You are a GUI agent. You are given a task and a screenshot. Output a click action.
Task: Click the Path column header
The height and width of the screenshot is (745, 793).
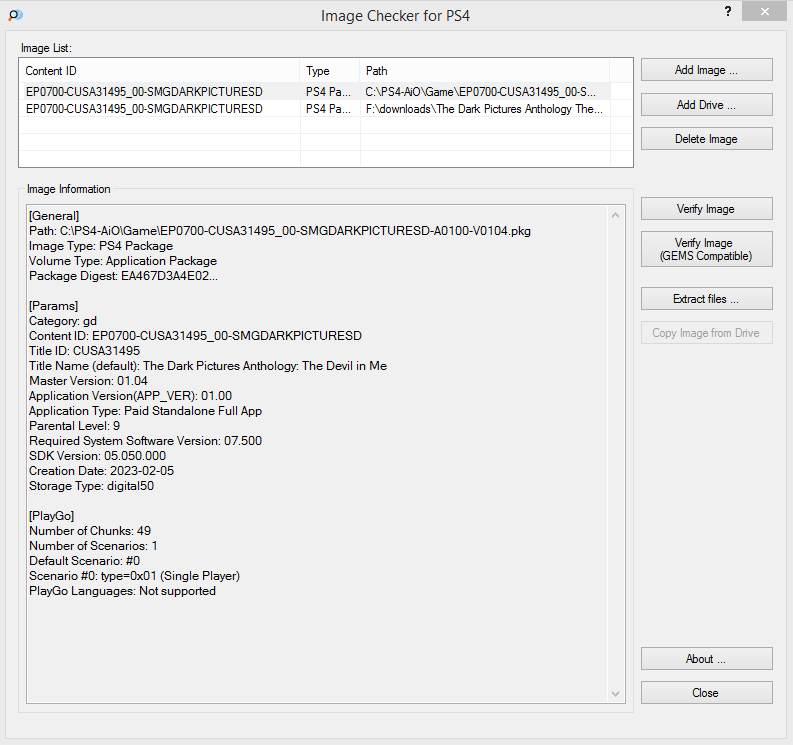[x=485, y=71]
